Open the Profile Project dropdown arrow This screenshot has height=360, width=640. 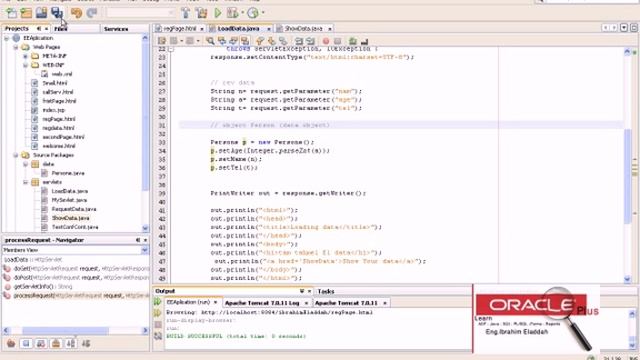point(262,13)
